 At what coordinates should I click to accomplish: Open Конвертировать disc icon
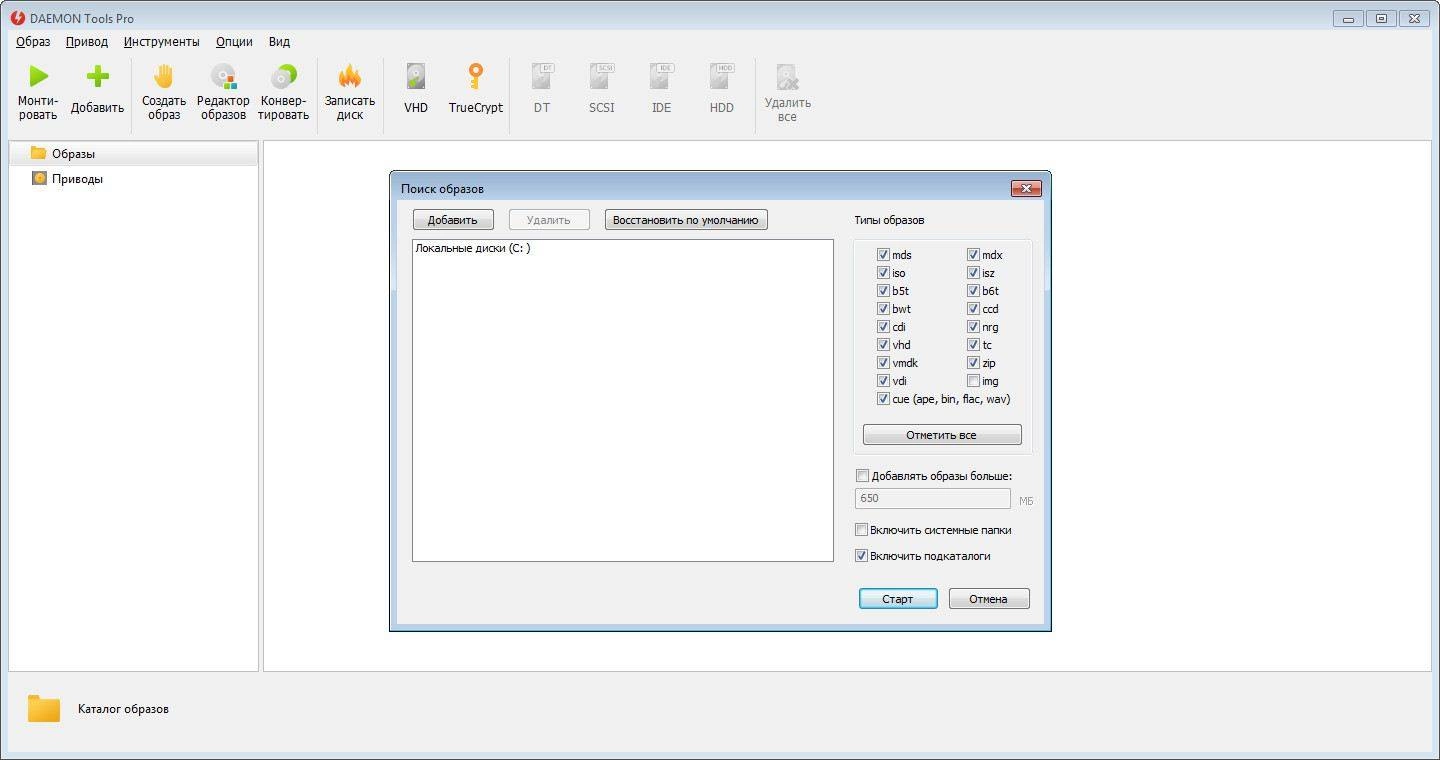[x=283, y=76]
